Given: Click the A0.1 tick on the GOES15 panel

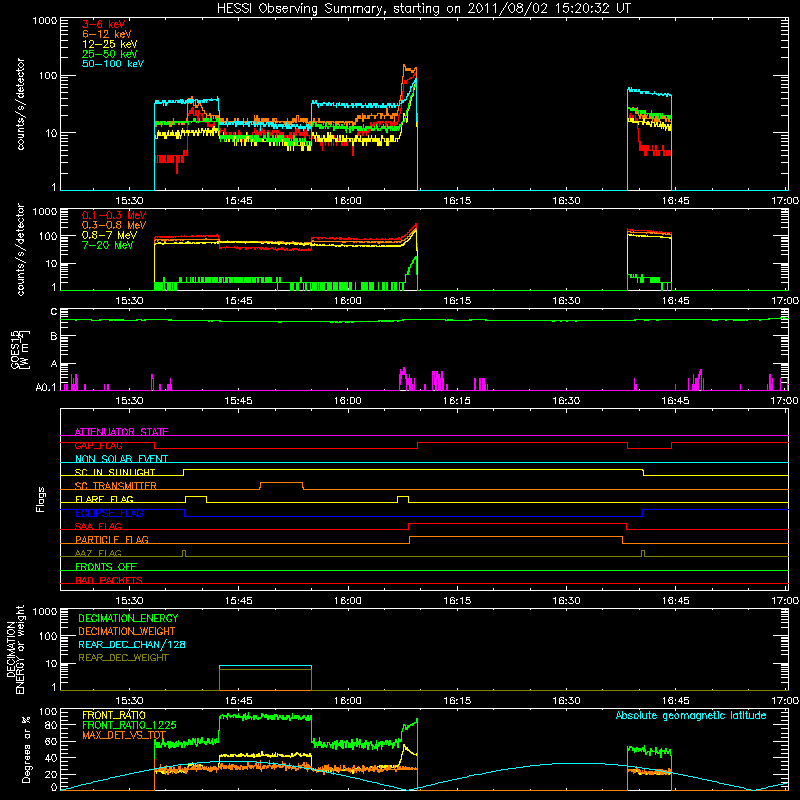Looking at the screenshot, I should [46, 387].
